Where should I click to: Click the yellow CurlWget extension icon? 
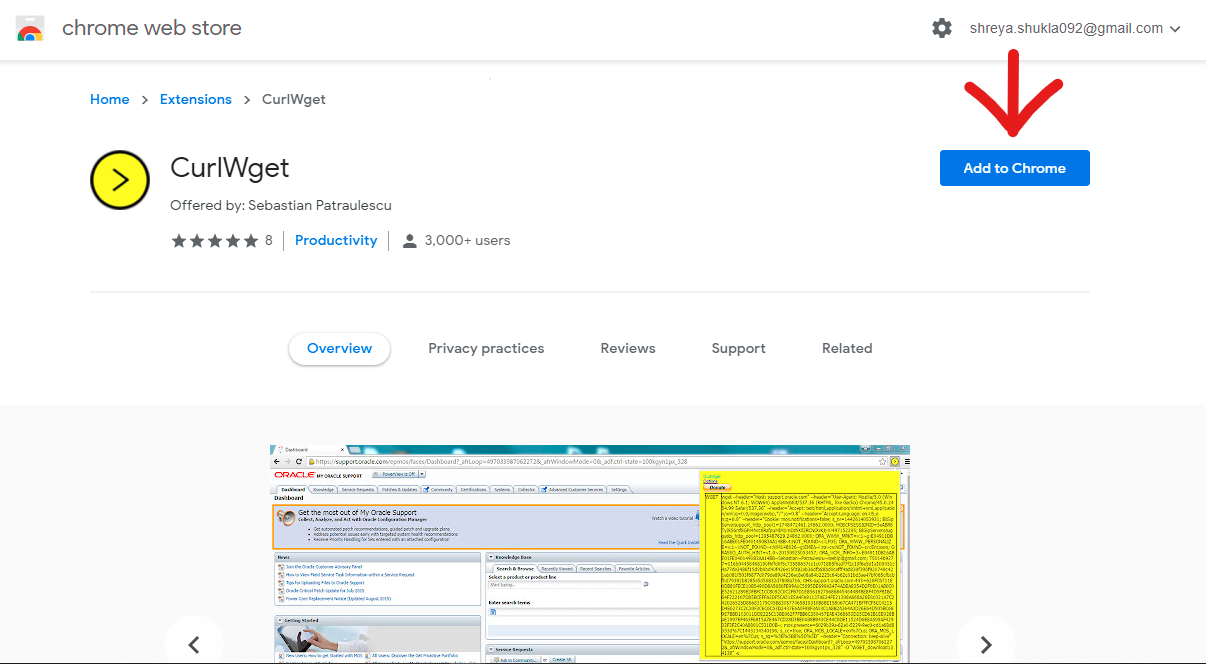120,180
